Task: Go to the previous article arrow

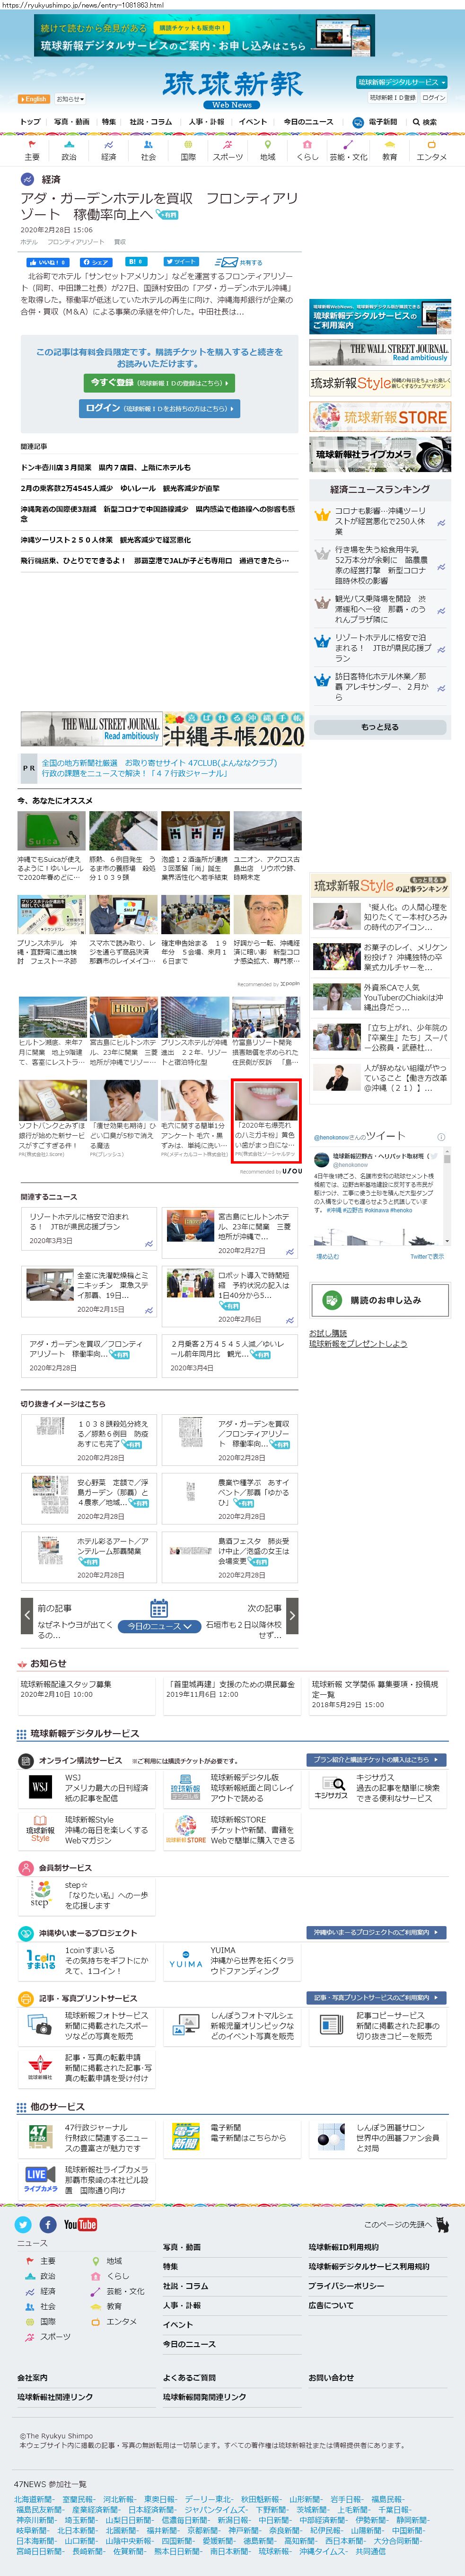Action: click(x=27, y=1614)
